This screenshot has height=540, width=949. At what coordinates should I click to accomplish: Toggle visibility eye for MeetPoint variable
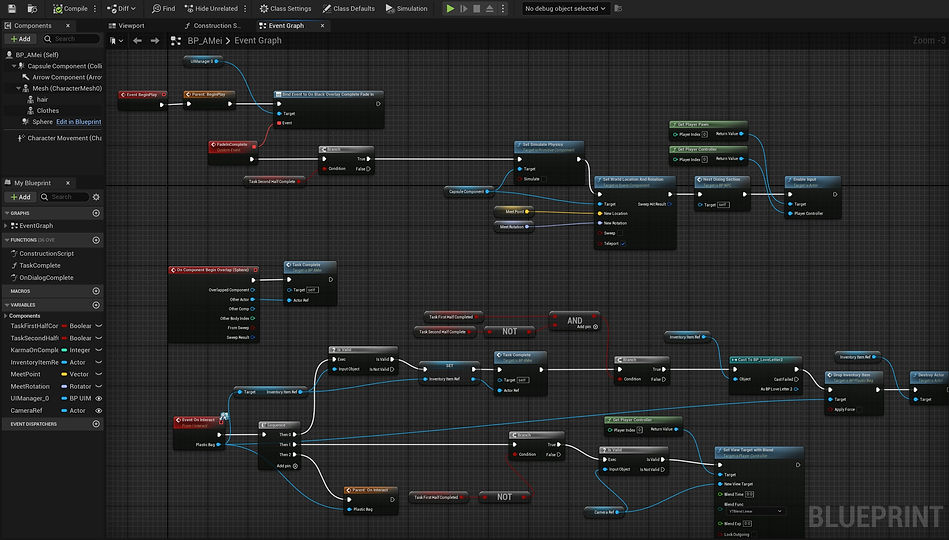pyautogui.click(x=99, y=374)
